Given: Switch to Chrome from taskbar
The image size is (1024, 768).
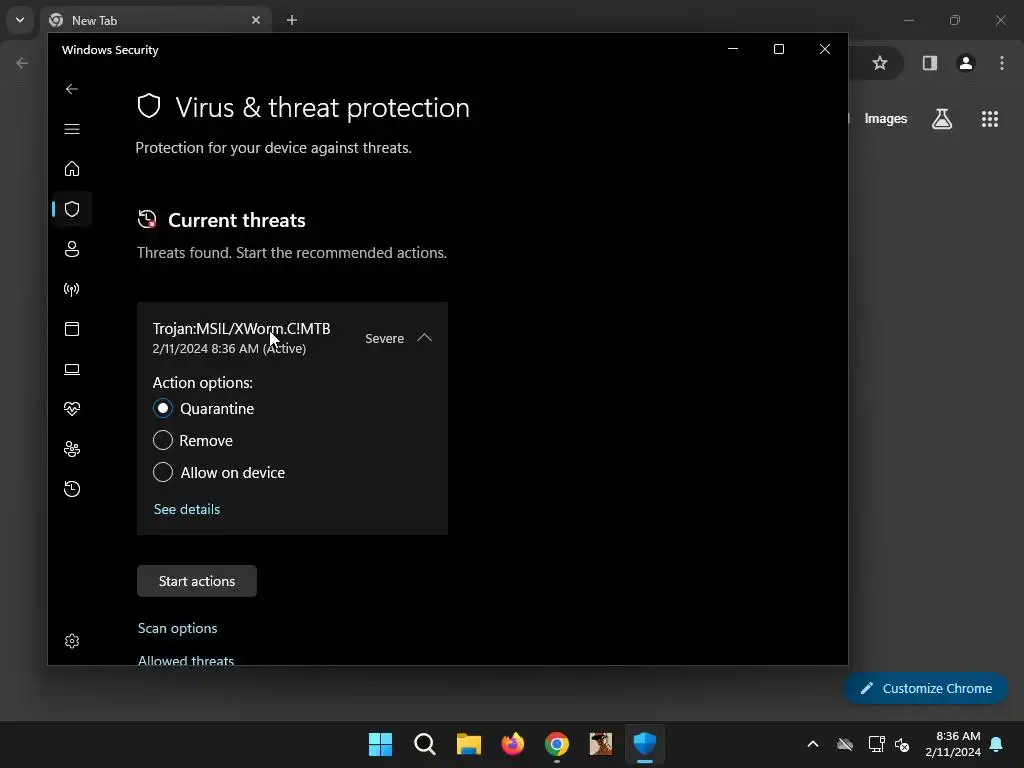Looking at the screenshot, I should [557, 744].
